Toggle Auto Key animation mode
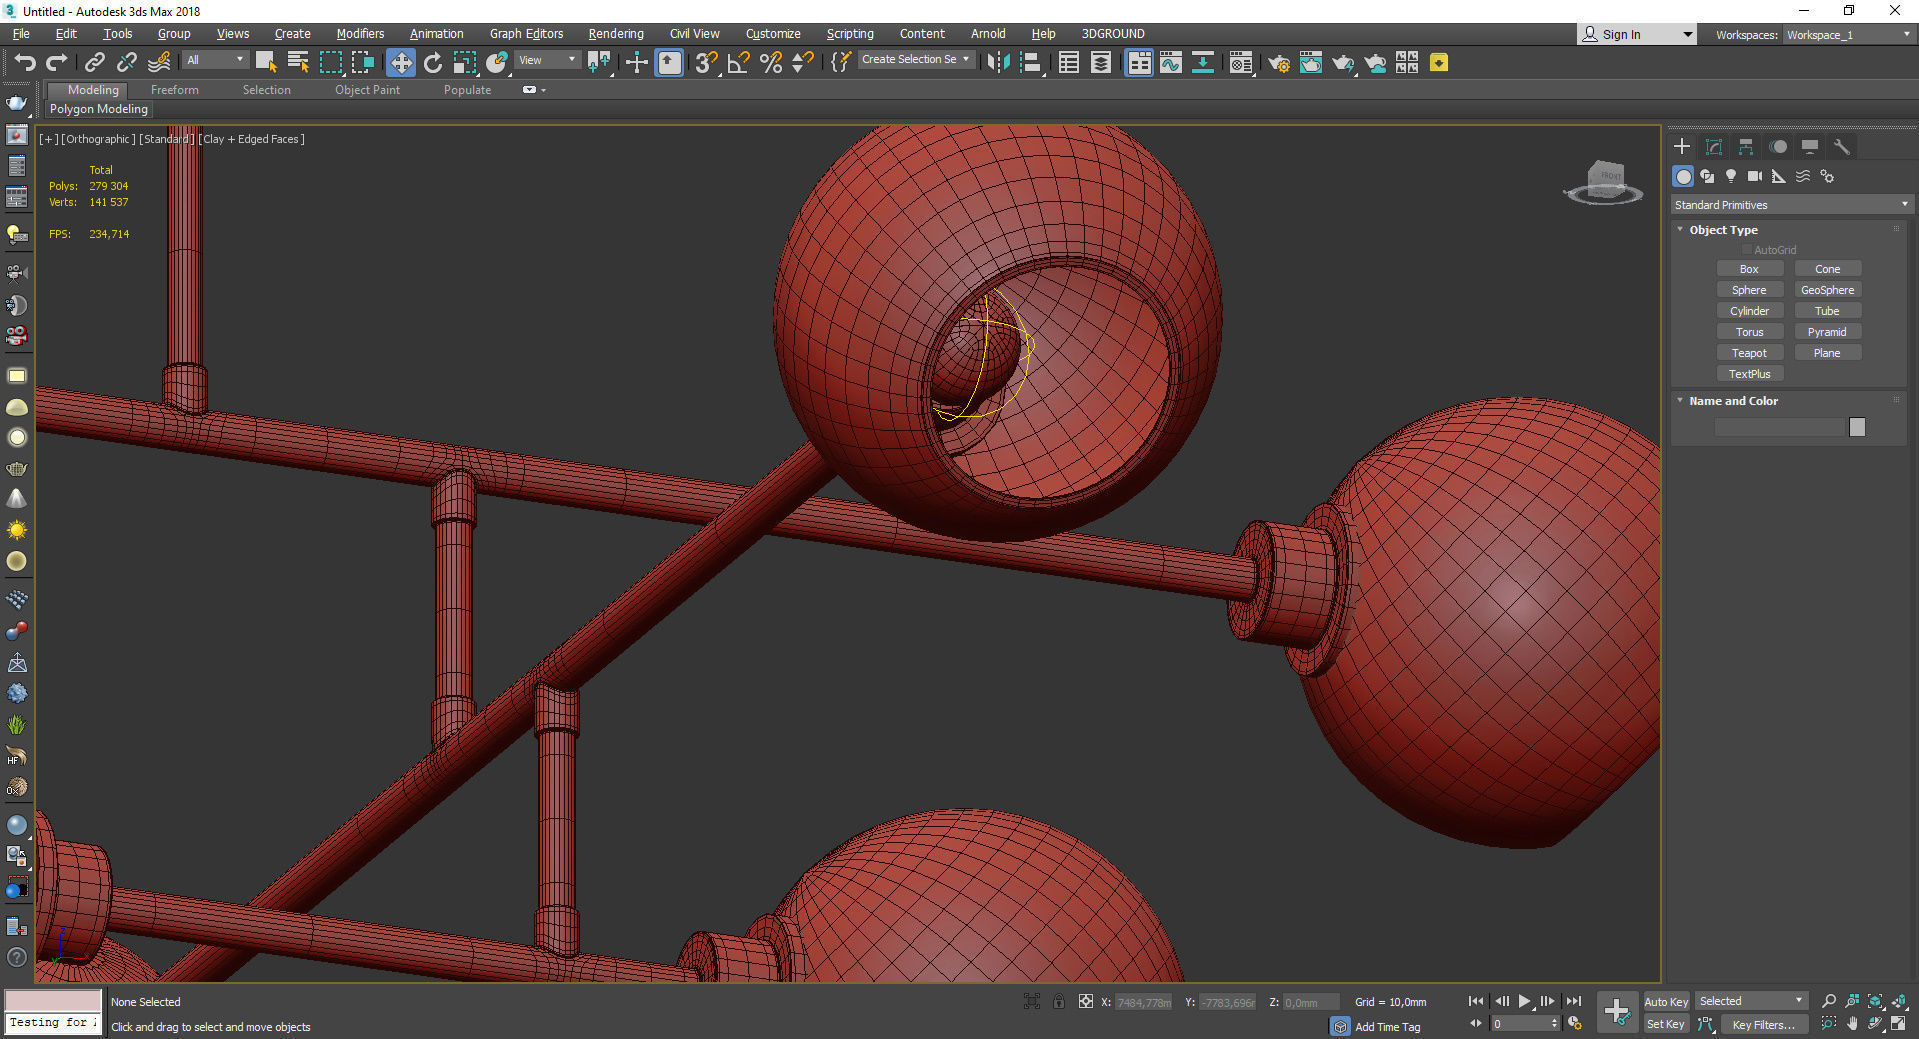 pos(1665,1001)
